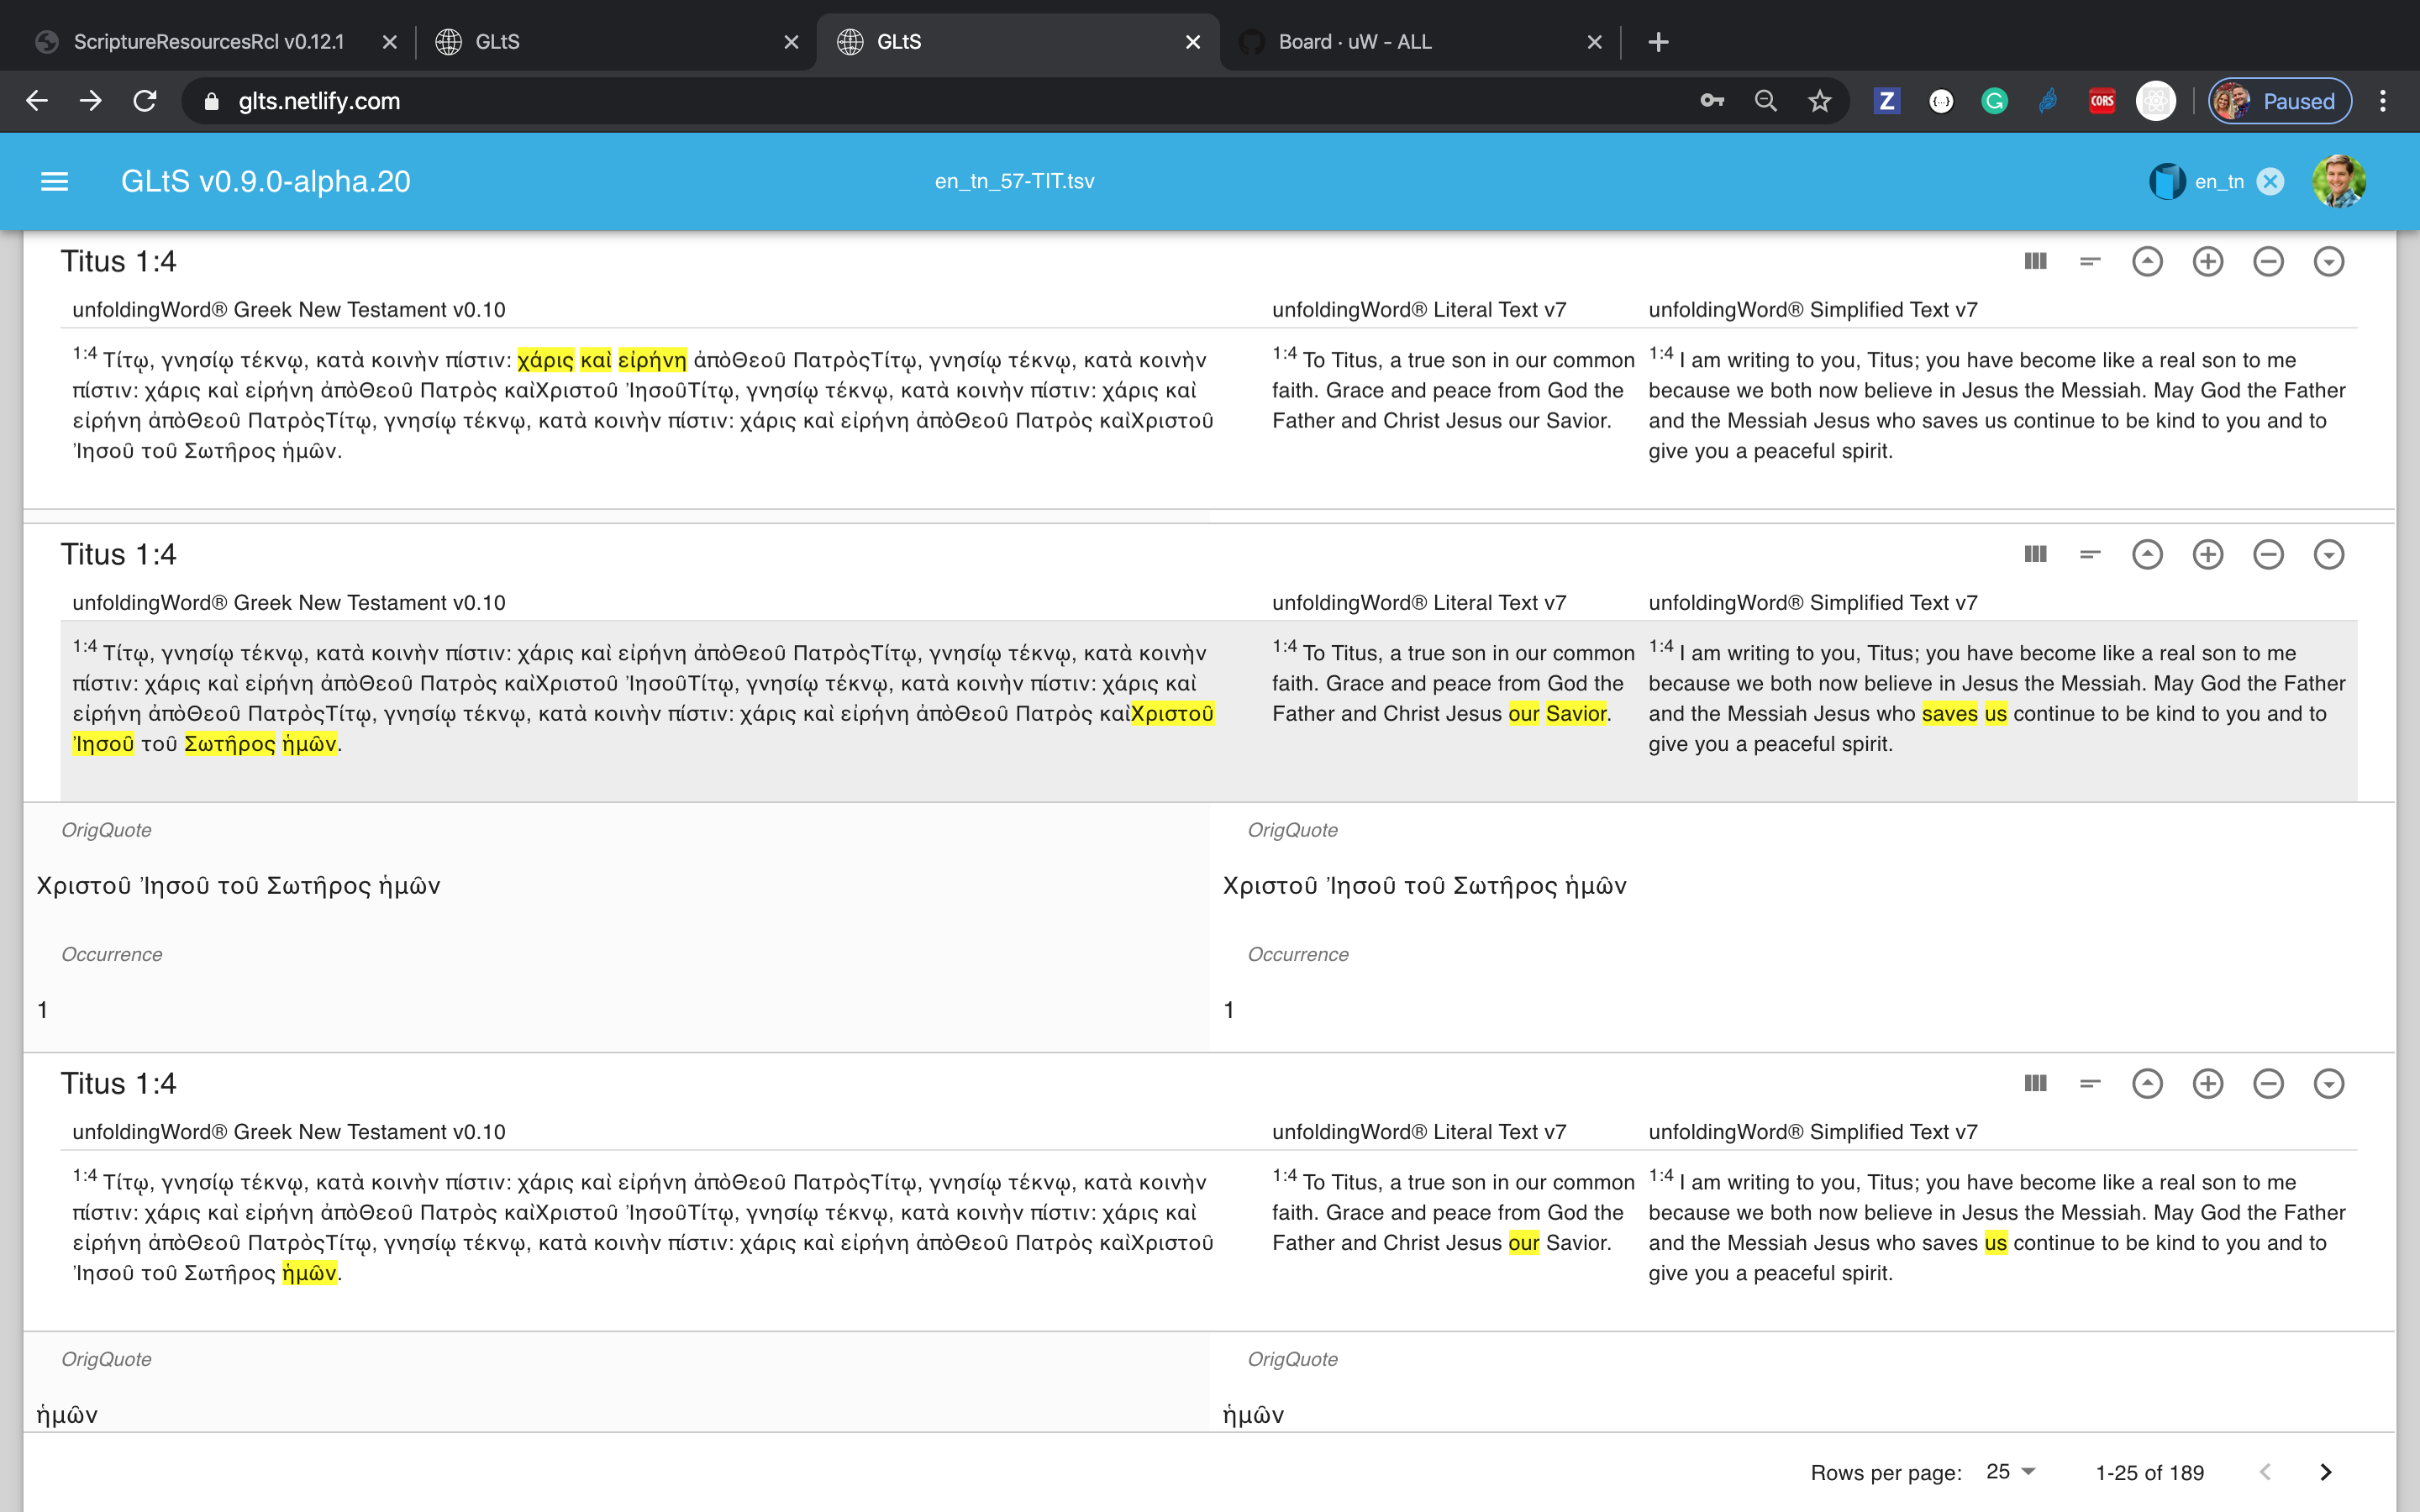Click the user avatar in the app header
Viewport: 2420px width, 1512px height.
pyautogui.click(x=2339, y=181)
